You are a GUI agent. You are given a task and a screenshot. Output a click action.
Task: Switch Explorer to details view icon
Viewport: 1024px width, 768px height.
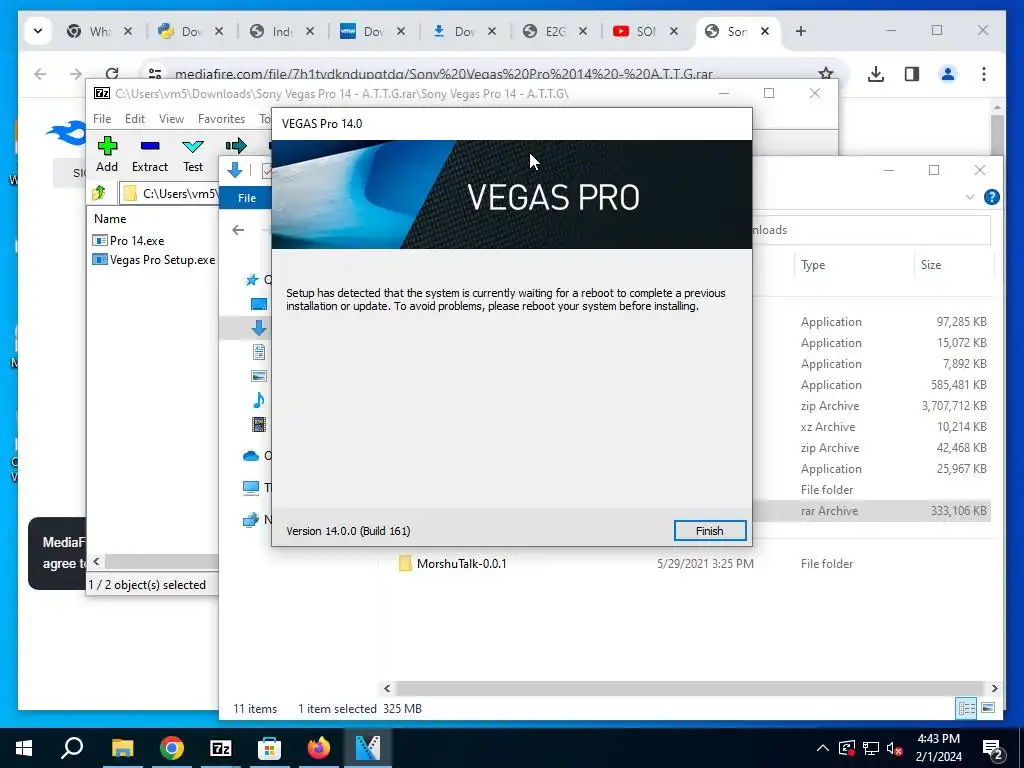(x=967, y=708)
